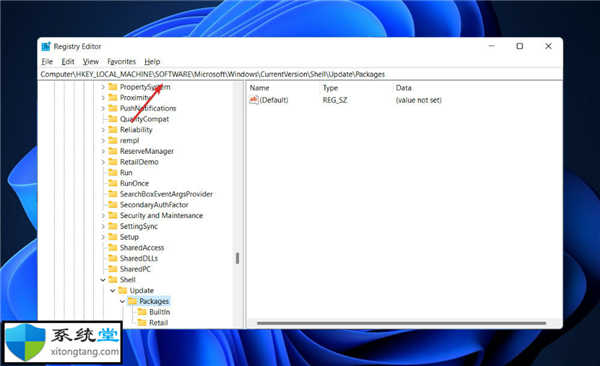Click the REG_SZ type cell
Screen dimensions: 600x366
click(x=335, y=100)
